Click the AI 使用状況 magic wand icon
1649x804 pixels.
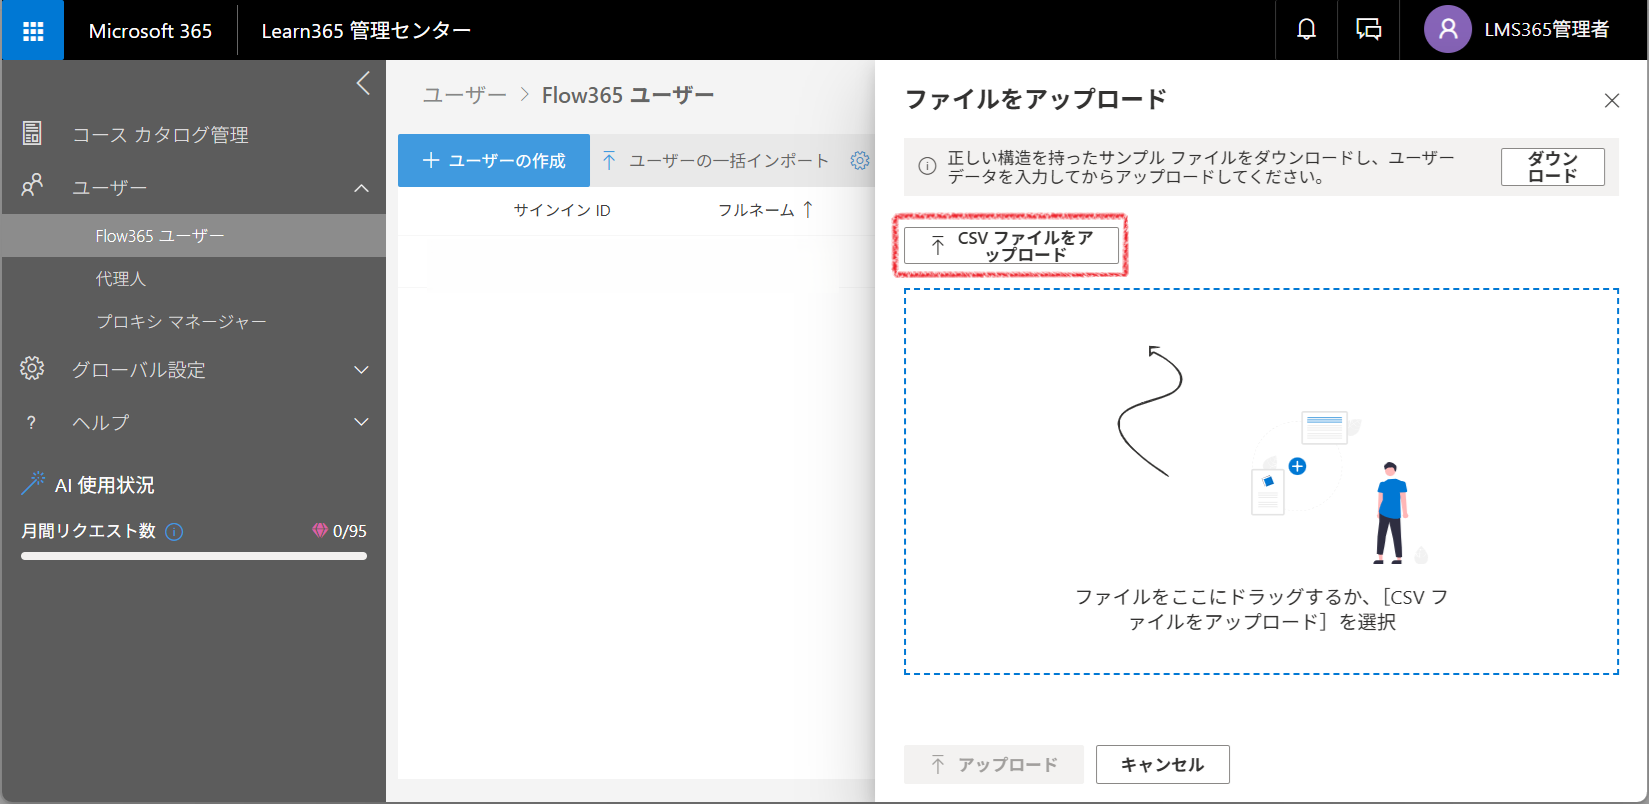pyautogui.click(x=33, y=484)
